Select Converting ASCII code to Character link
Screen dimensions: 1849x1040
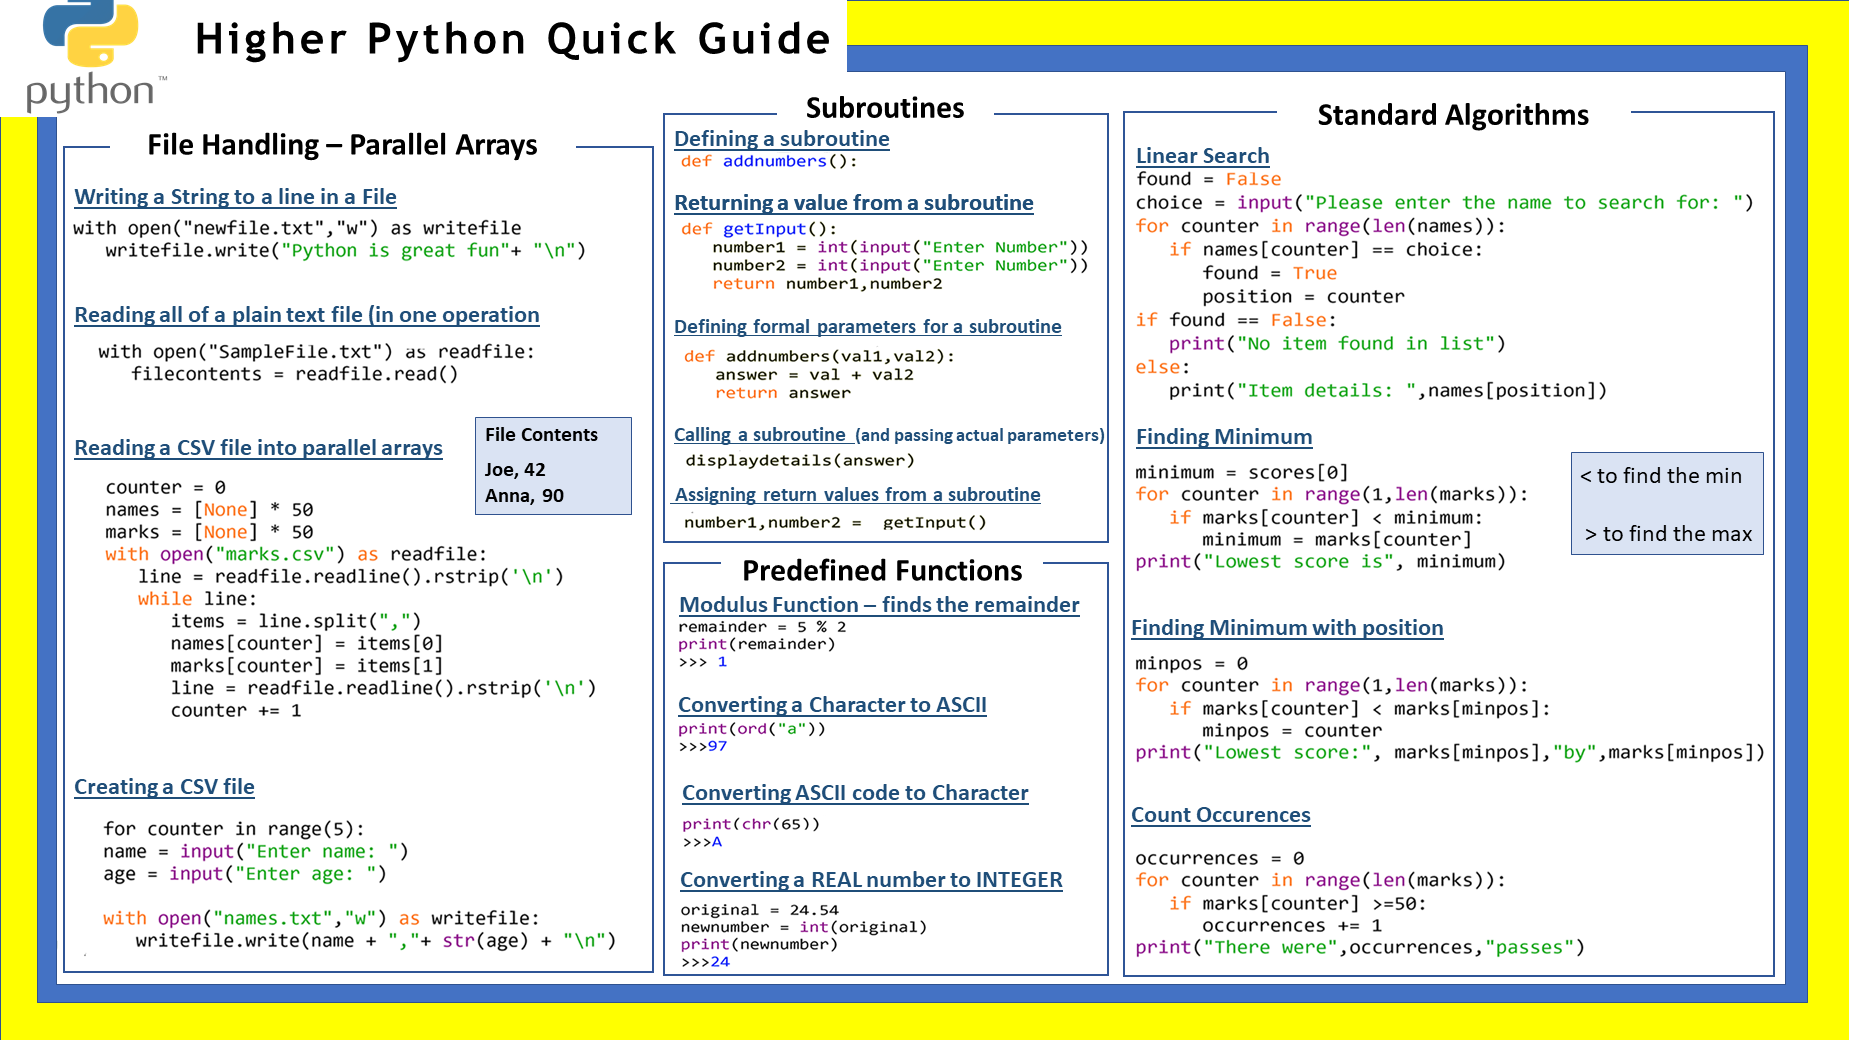tap(854, 793)
